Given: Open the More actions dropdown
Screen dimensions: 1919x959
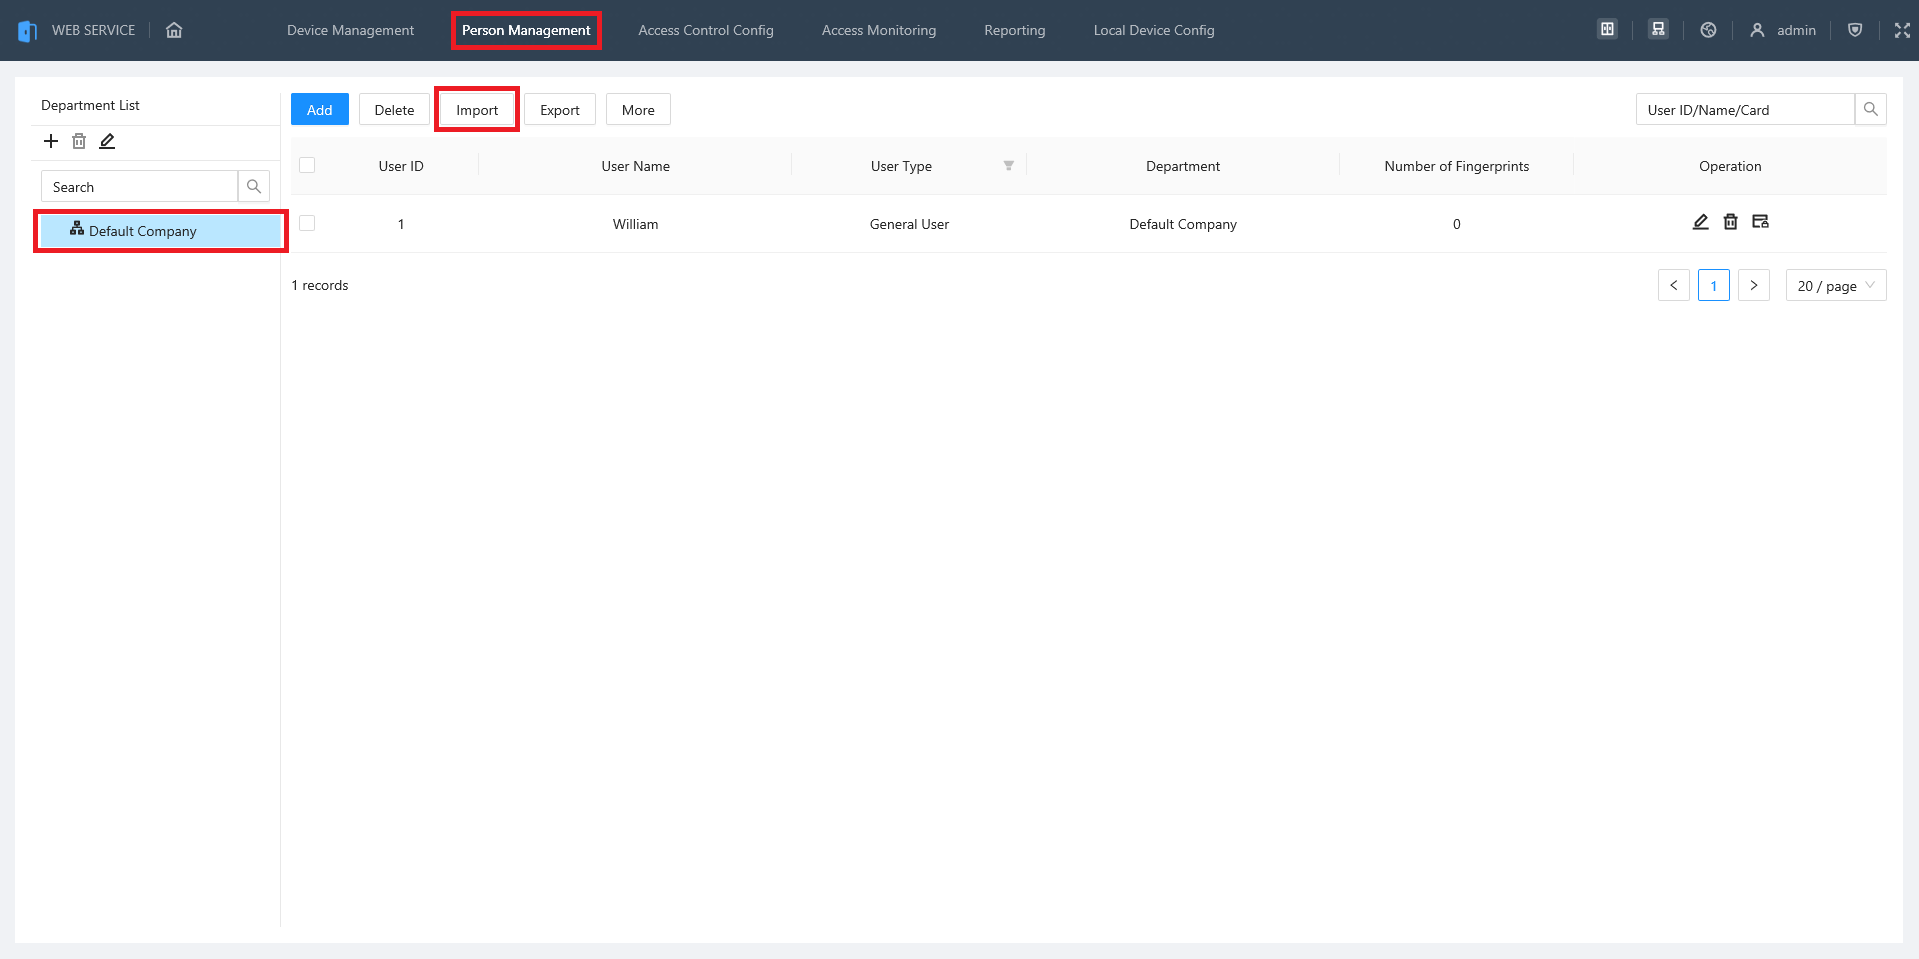Looking at the screenshot, I should point(638,109).
